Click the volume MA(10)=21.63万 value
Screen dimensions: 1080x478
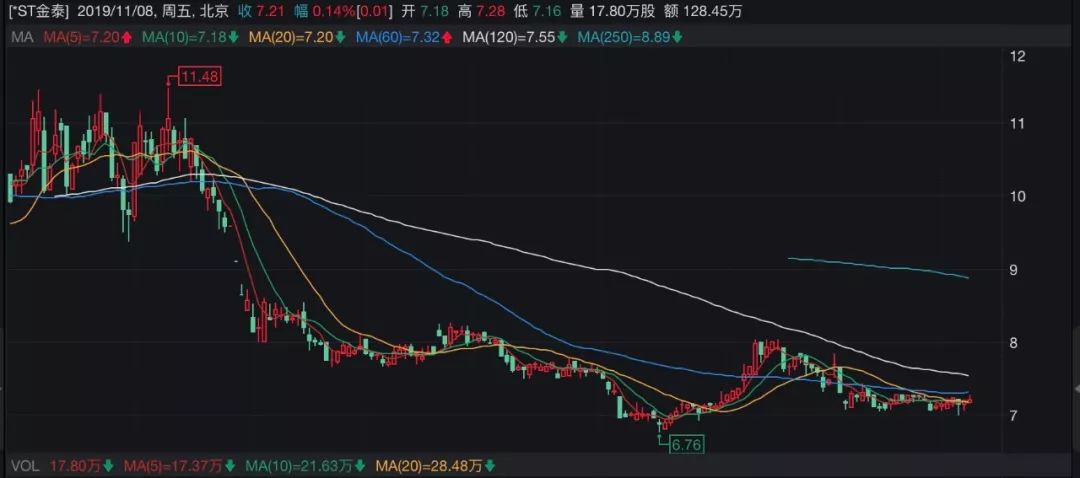(298, 466)
